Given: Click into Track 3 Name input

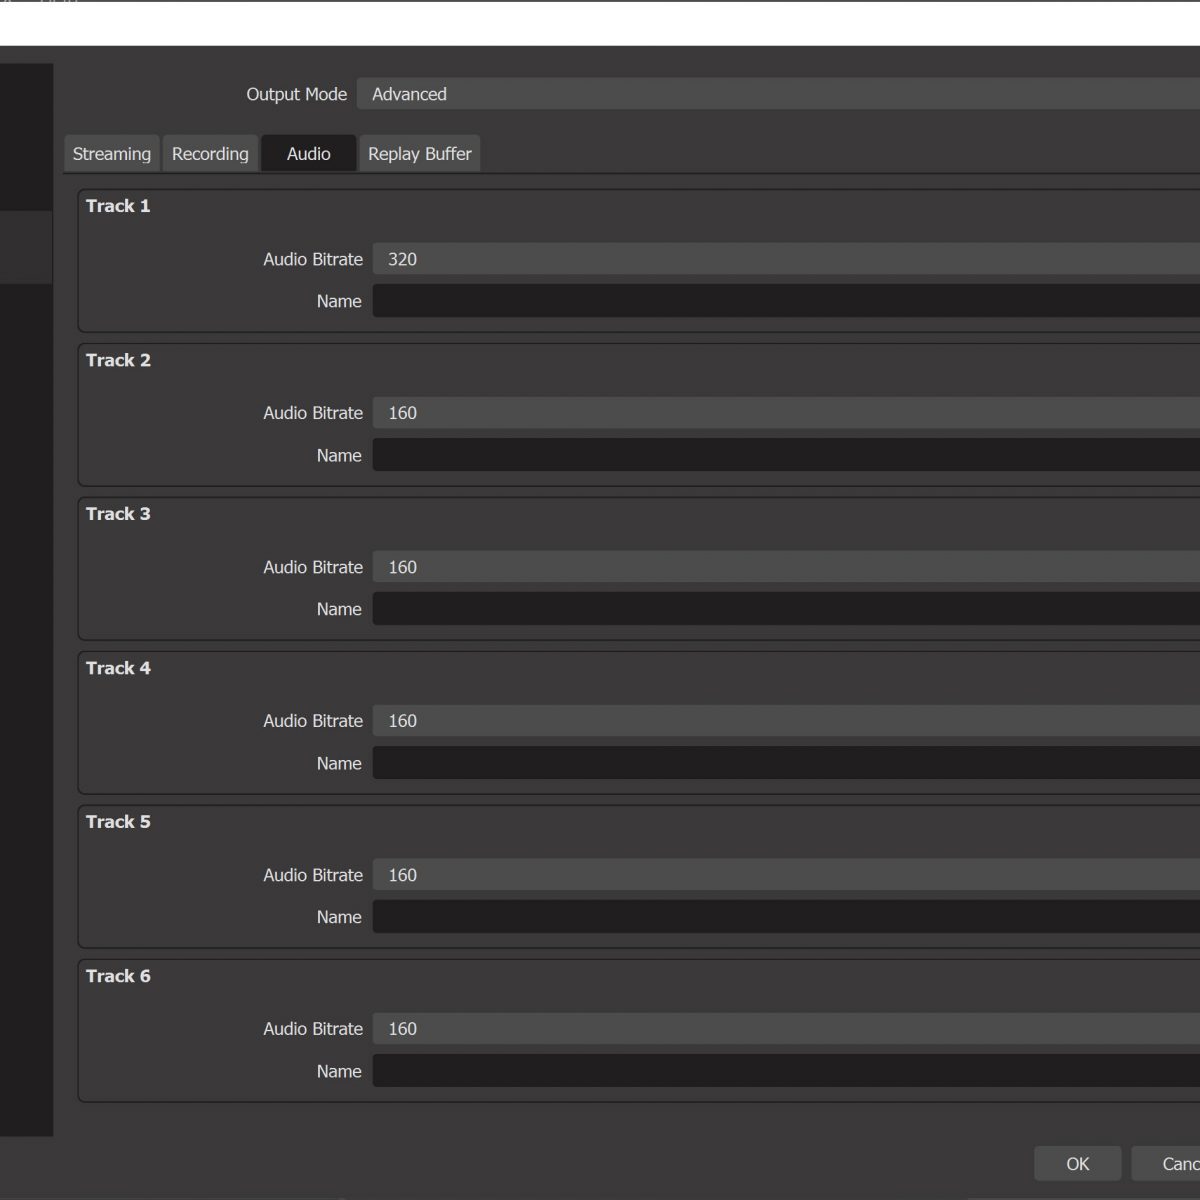Looking at the screenshot, I should tap(785, 609).
